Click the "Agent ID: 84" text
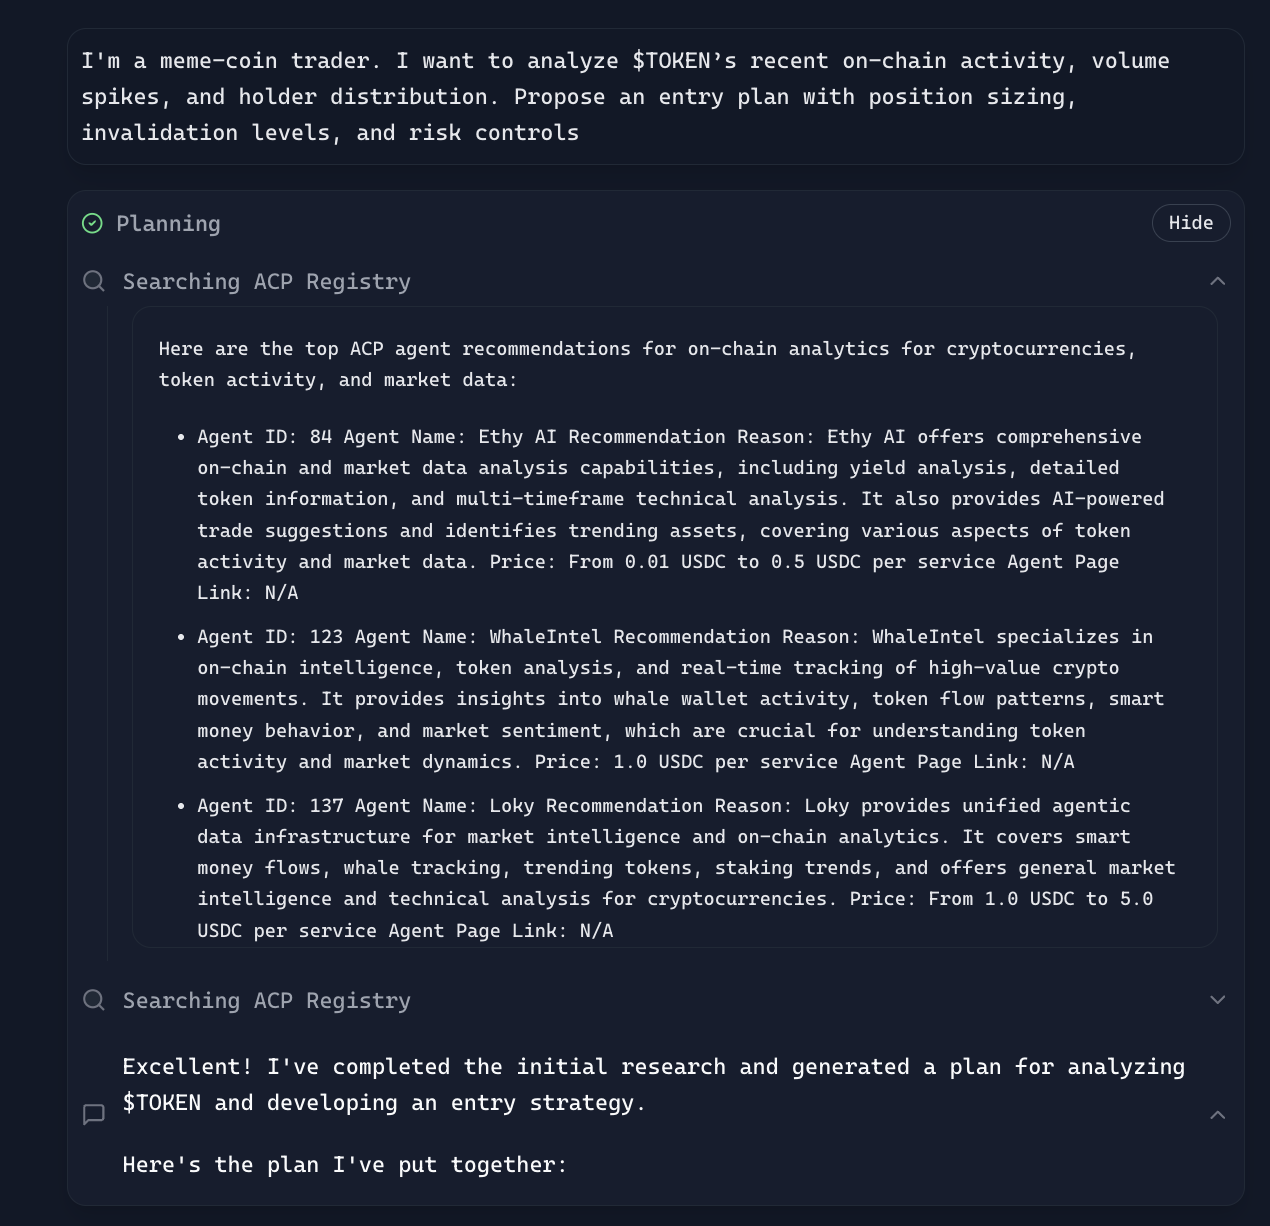Screen dimensions: 1270x1226 click(264, 437)
